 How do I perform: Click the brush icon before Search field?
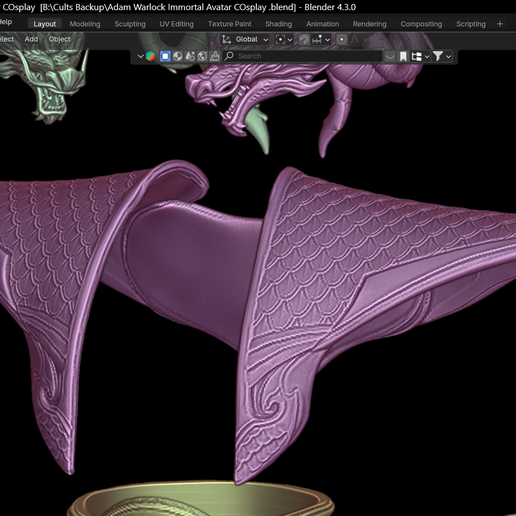[x=215, y=56]
